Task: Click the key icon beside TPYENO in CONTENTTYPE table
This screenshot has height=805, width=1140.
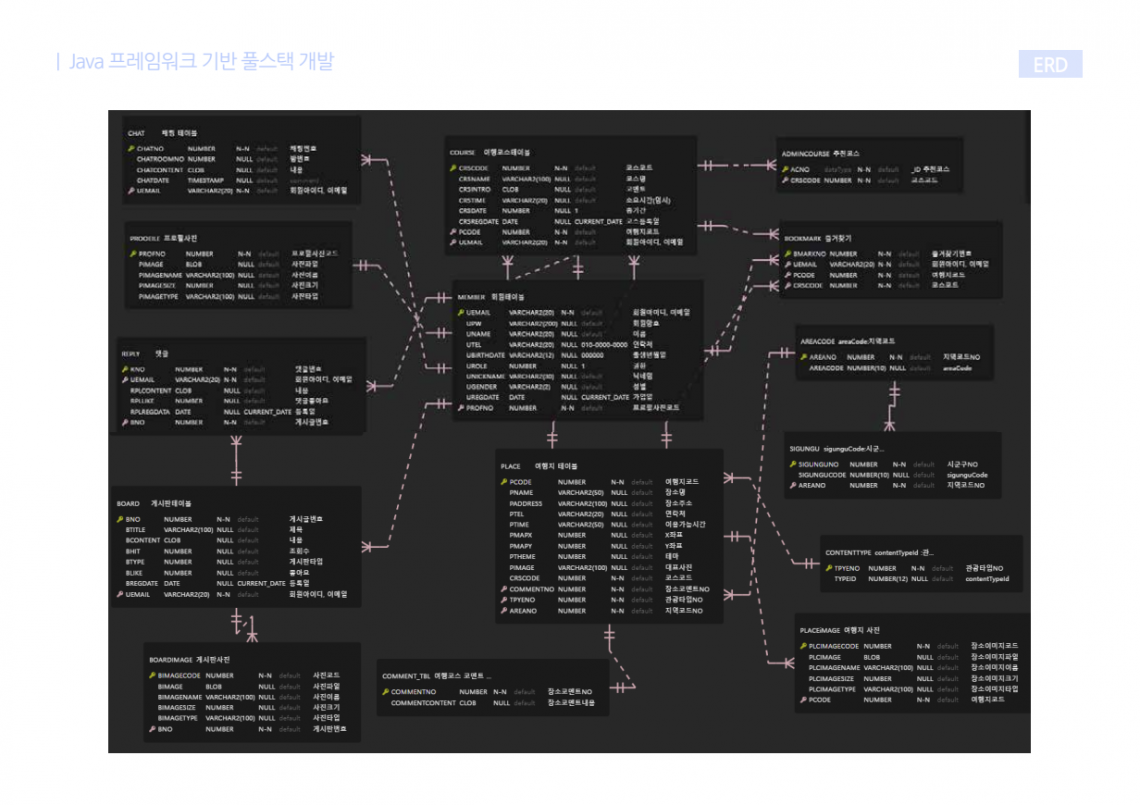Action: tap(829, 568)
